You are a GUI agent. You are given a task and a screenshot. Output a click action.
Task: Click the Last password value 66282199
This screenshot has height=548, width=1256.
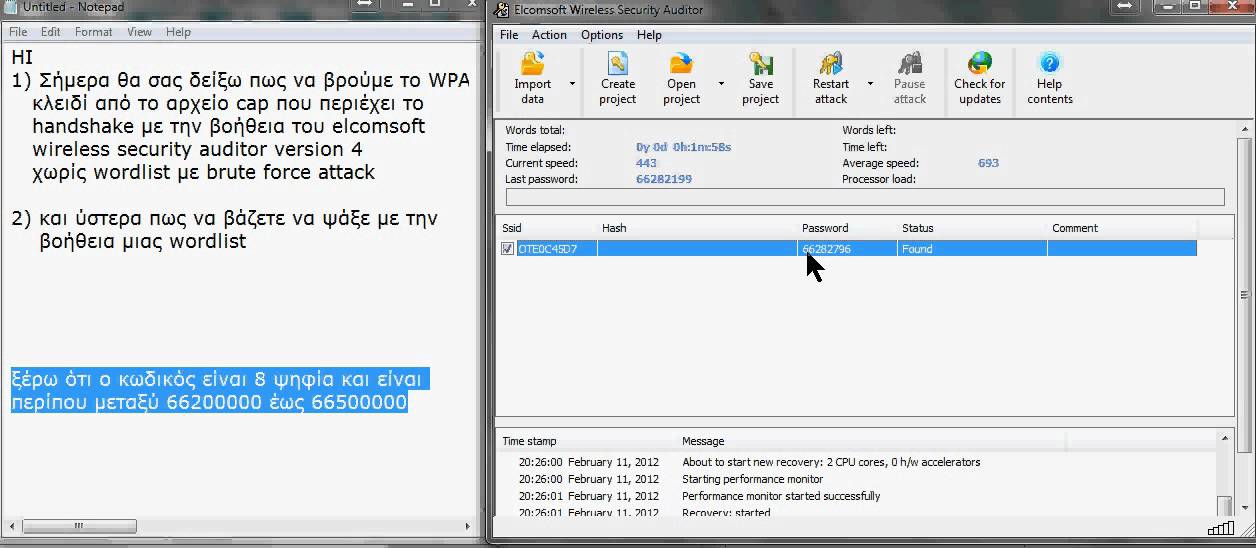pos(664,179)
